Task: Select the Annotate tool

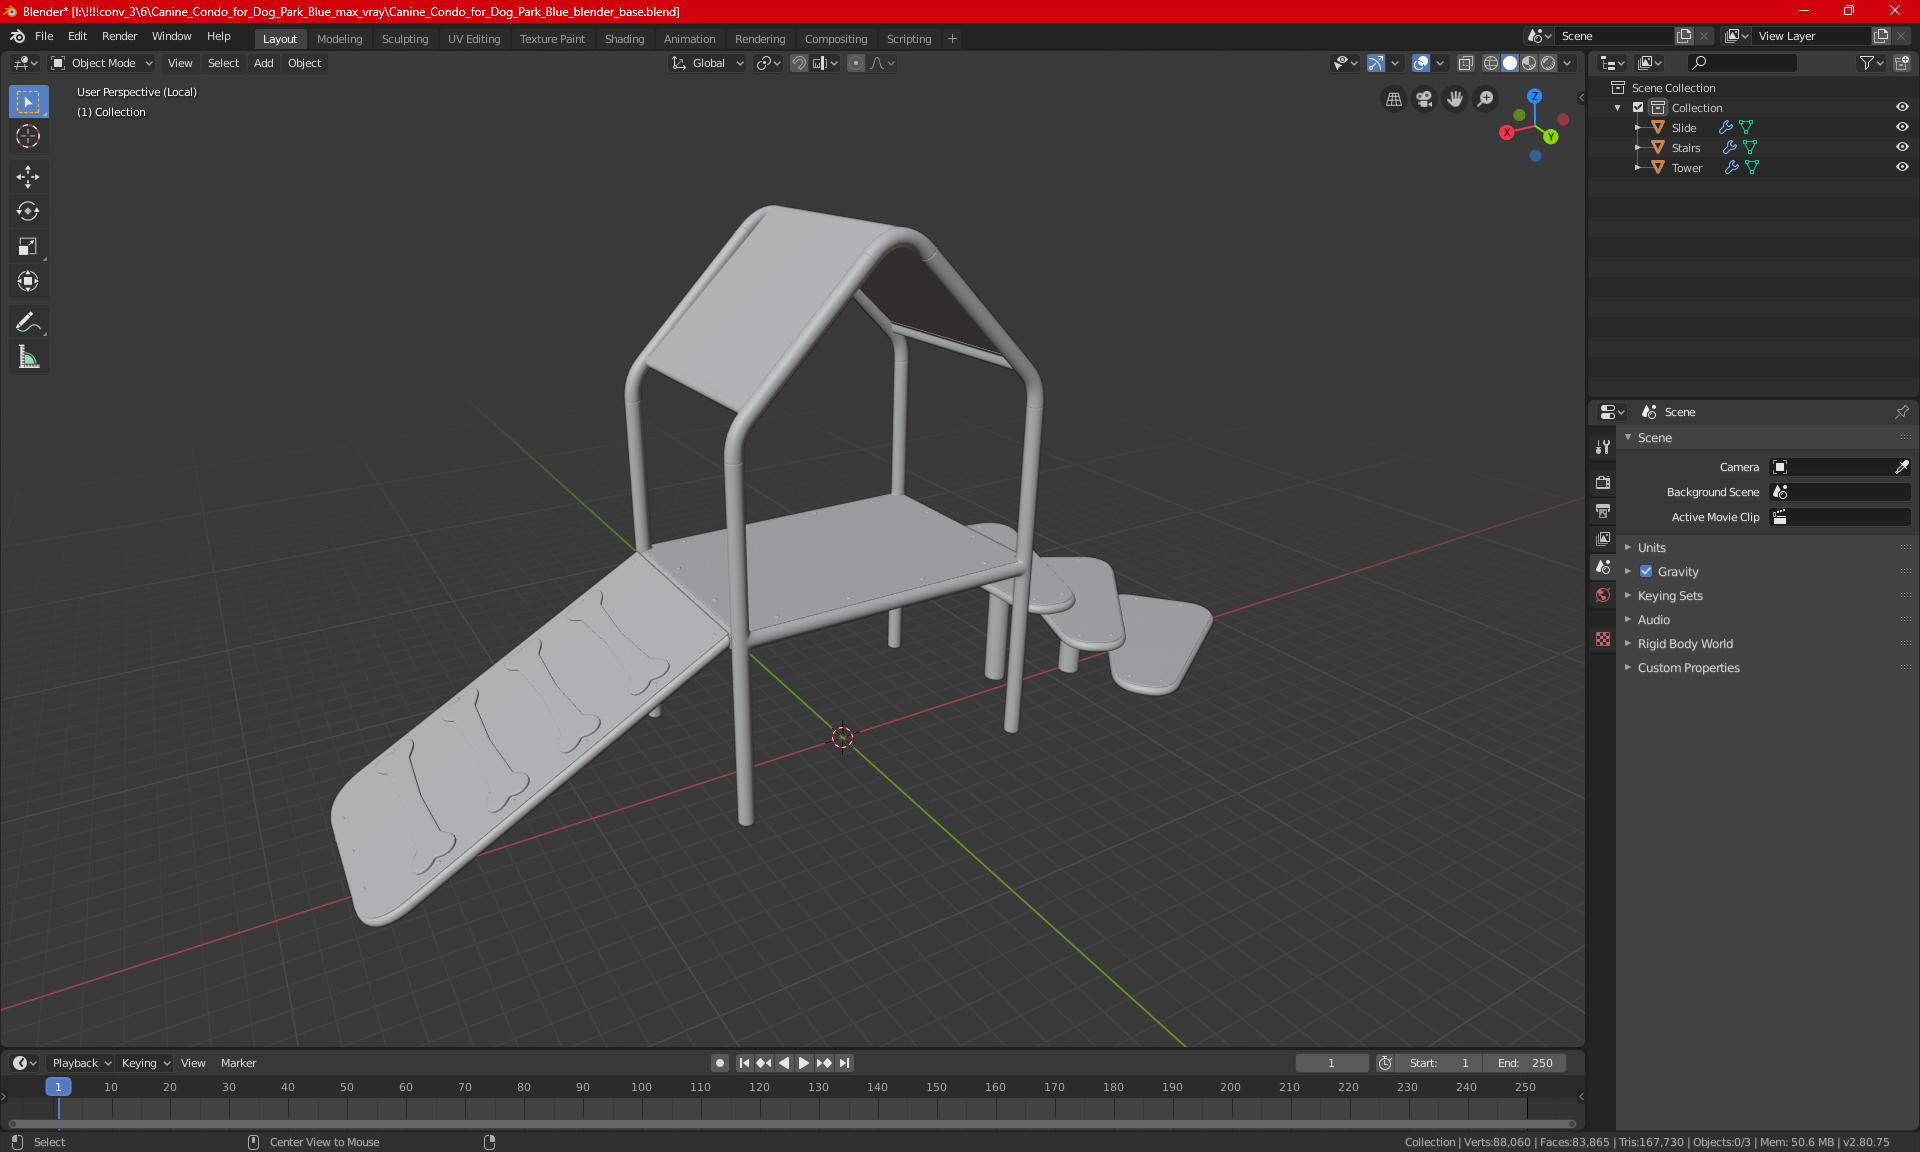Action: tap(28, 322)
